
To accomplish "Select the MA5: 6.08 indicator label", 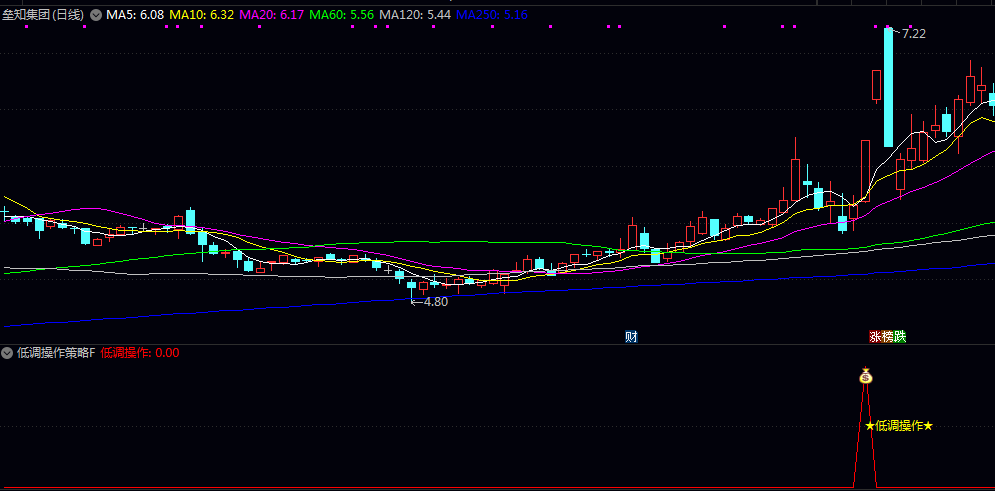I will pyautogui.click(x=135, y=15).
